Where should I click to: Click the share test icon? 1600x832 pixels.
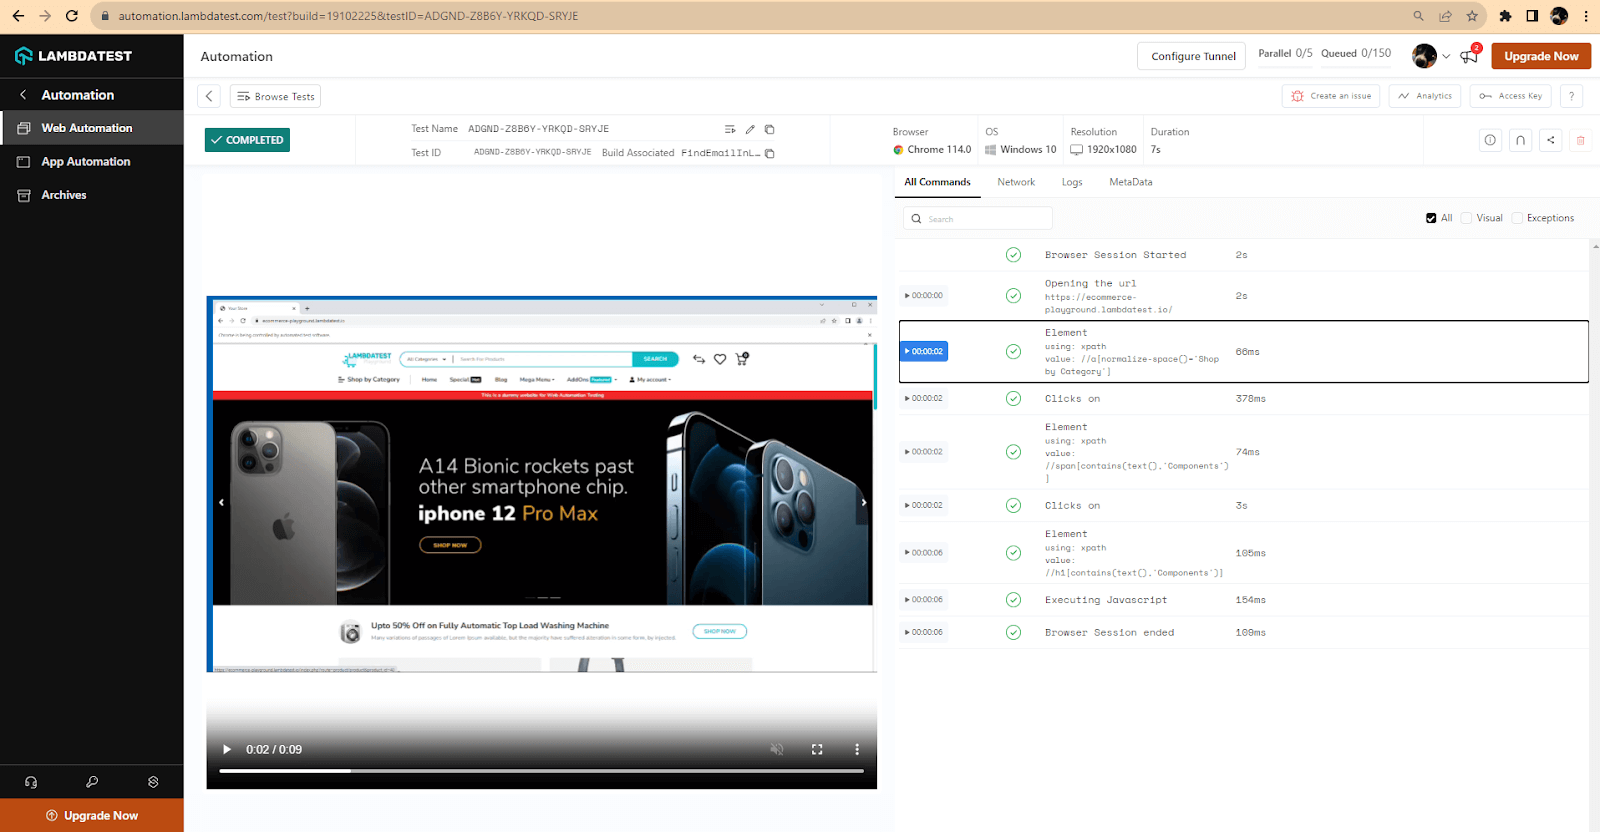[1550, 140]
